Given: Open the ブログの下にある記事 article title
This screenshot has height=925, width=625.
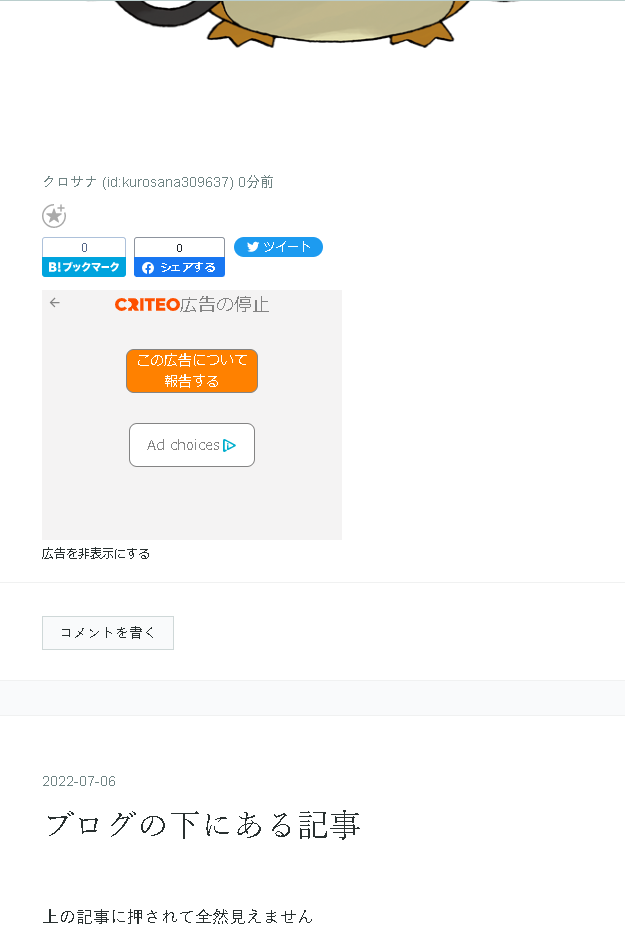Looking at the screenshot, I should tap(203, 824).
